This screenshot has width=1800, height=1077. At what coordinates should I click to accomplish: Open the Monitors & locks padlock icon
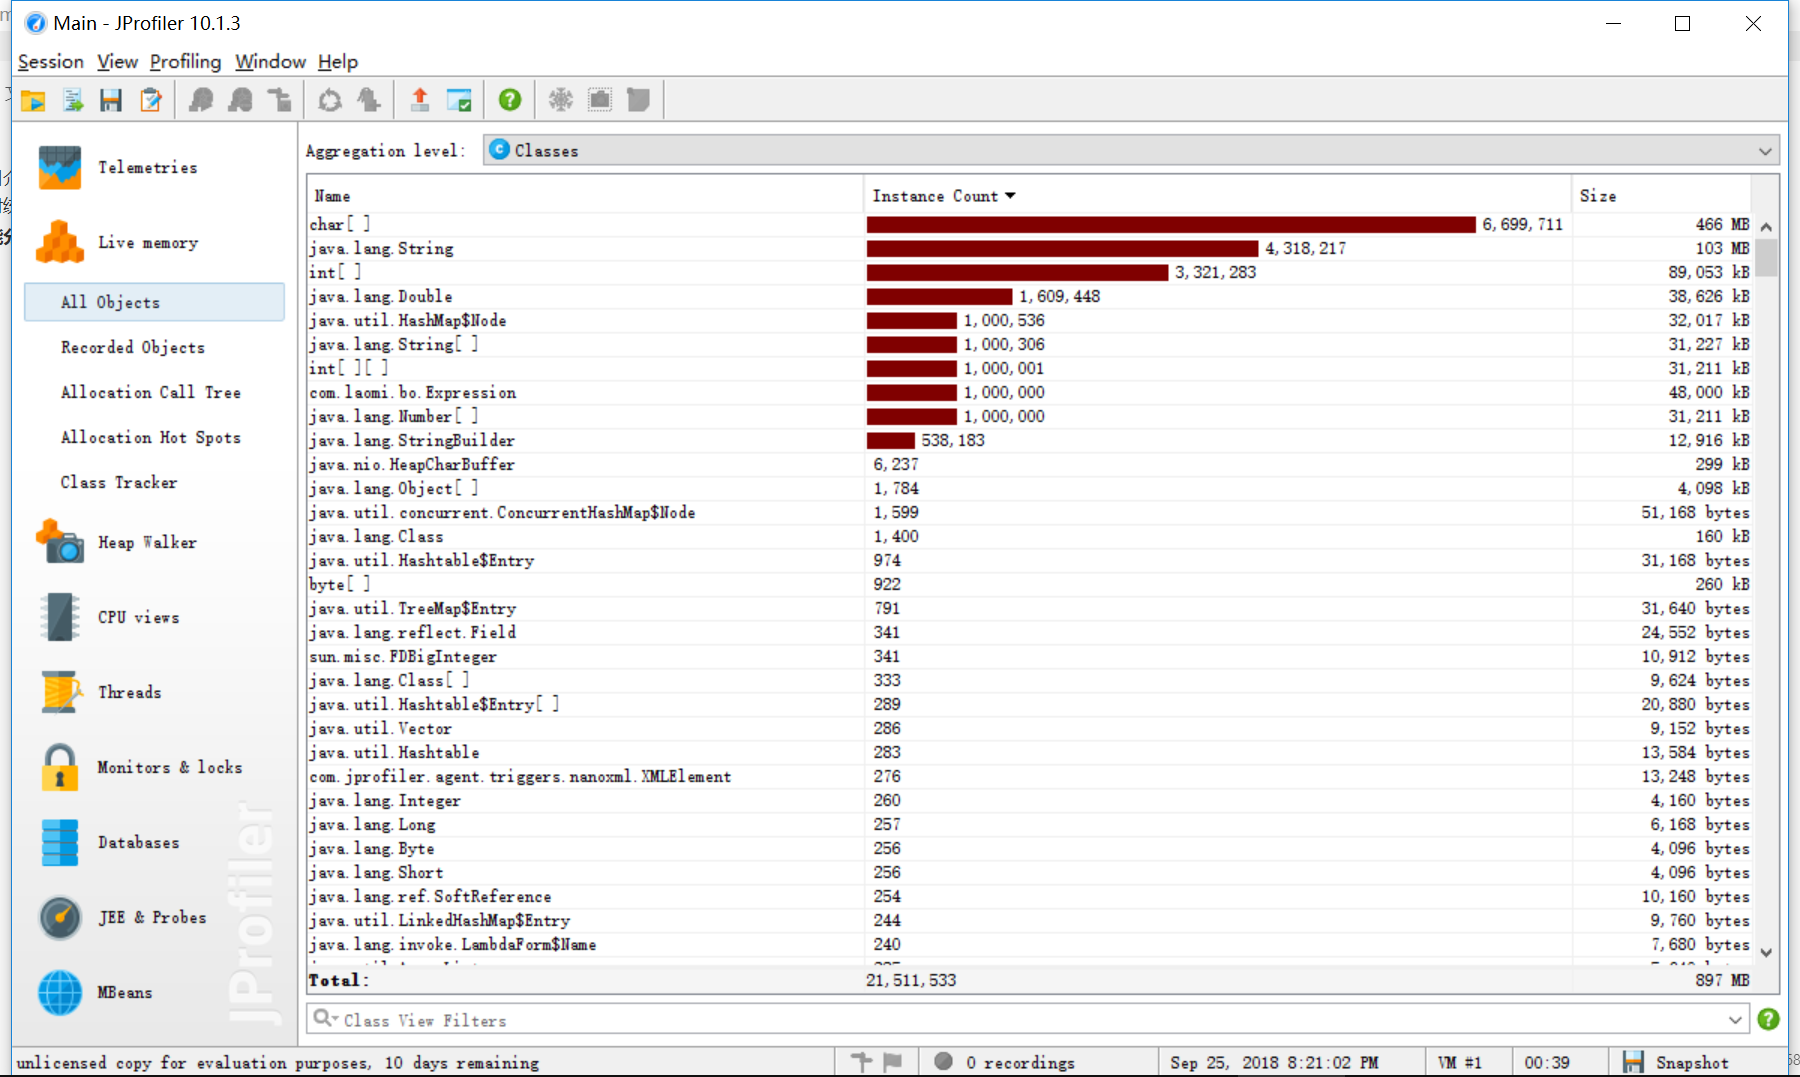60,767
